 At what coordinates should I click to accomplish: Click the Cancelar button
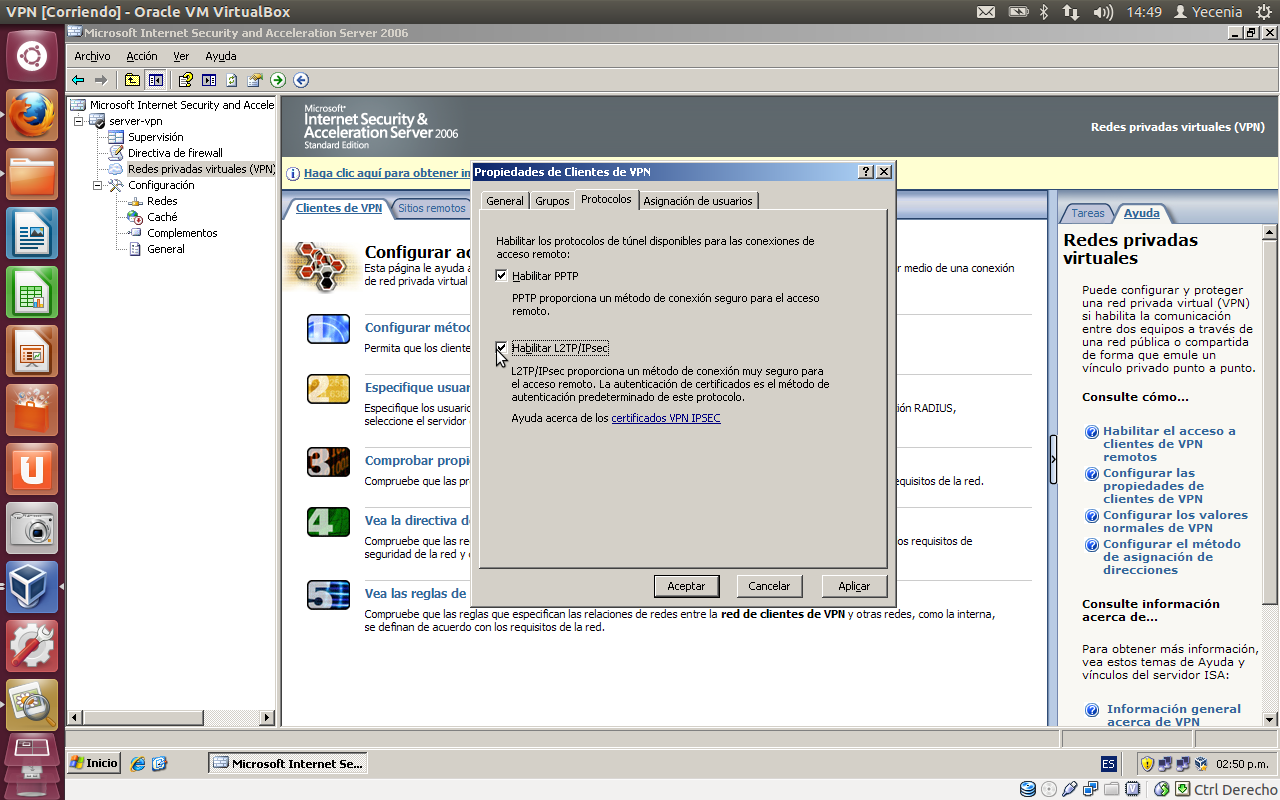(770, 586)
